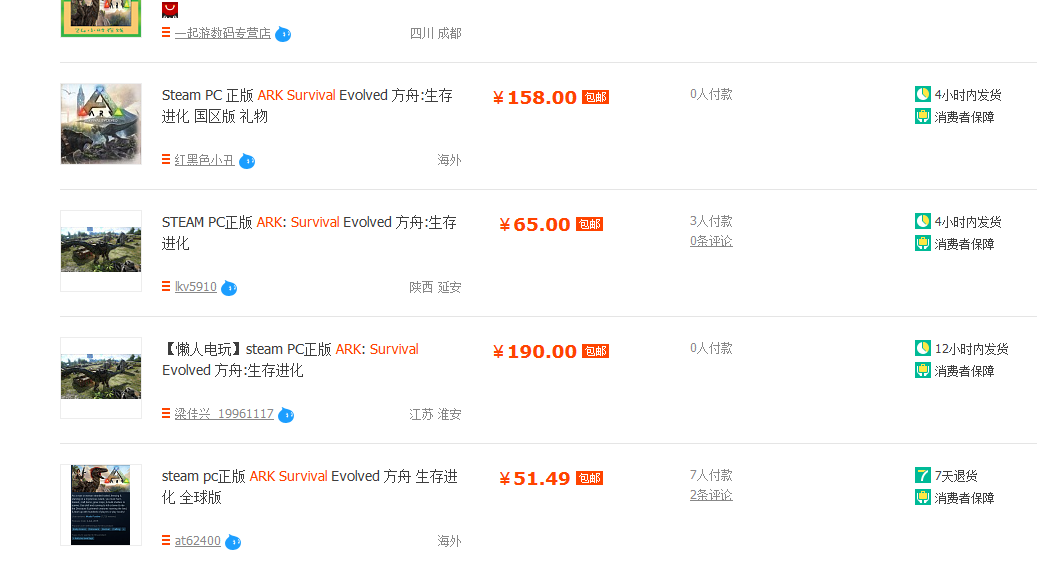Click the red Tmall logo icon at top
1037x569 pixels.
click(x=170, y=9)
